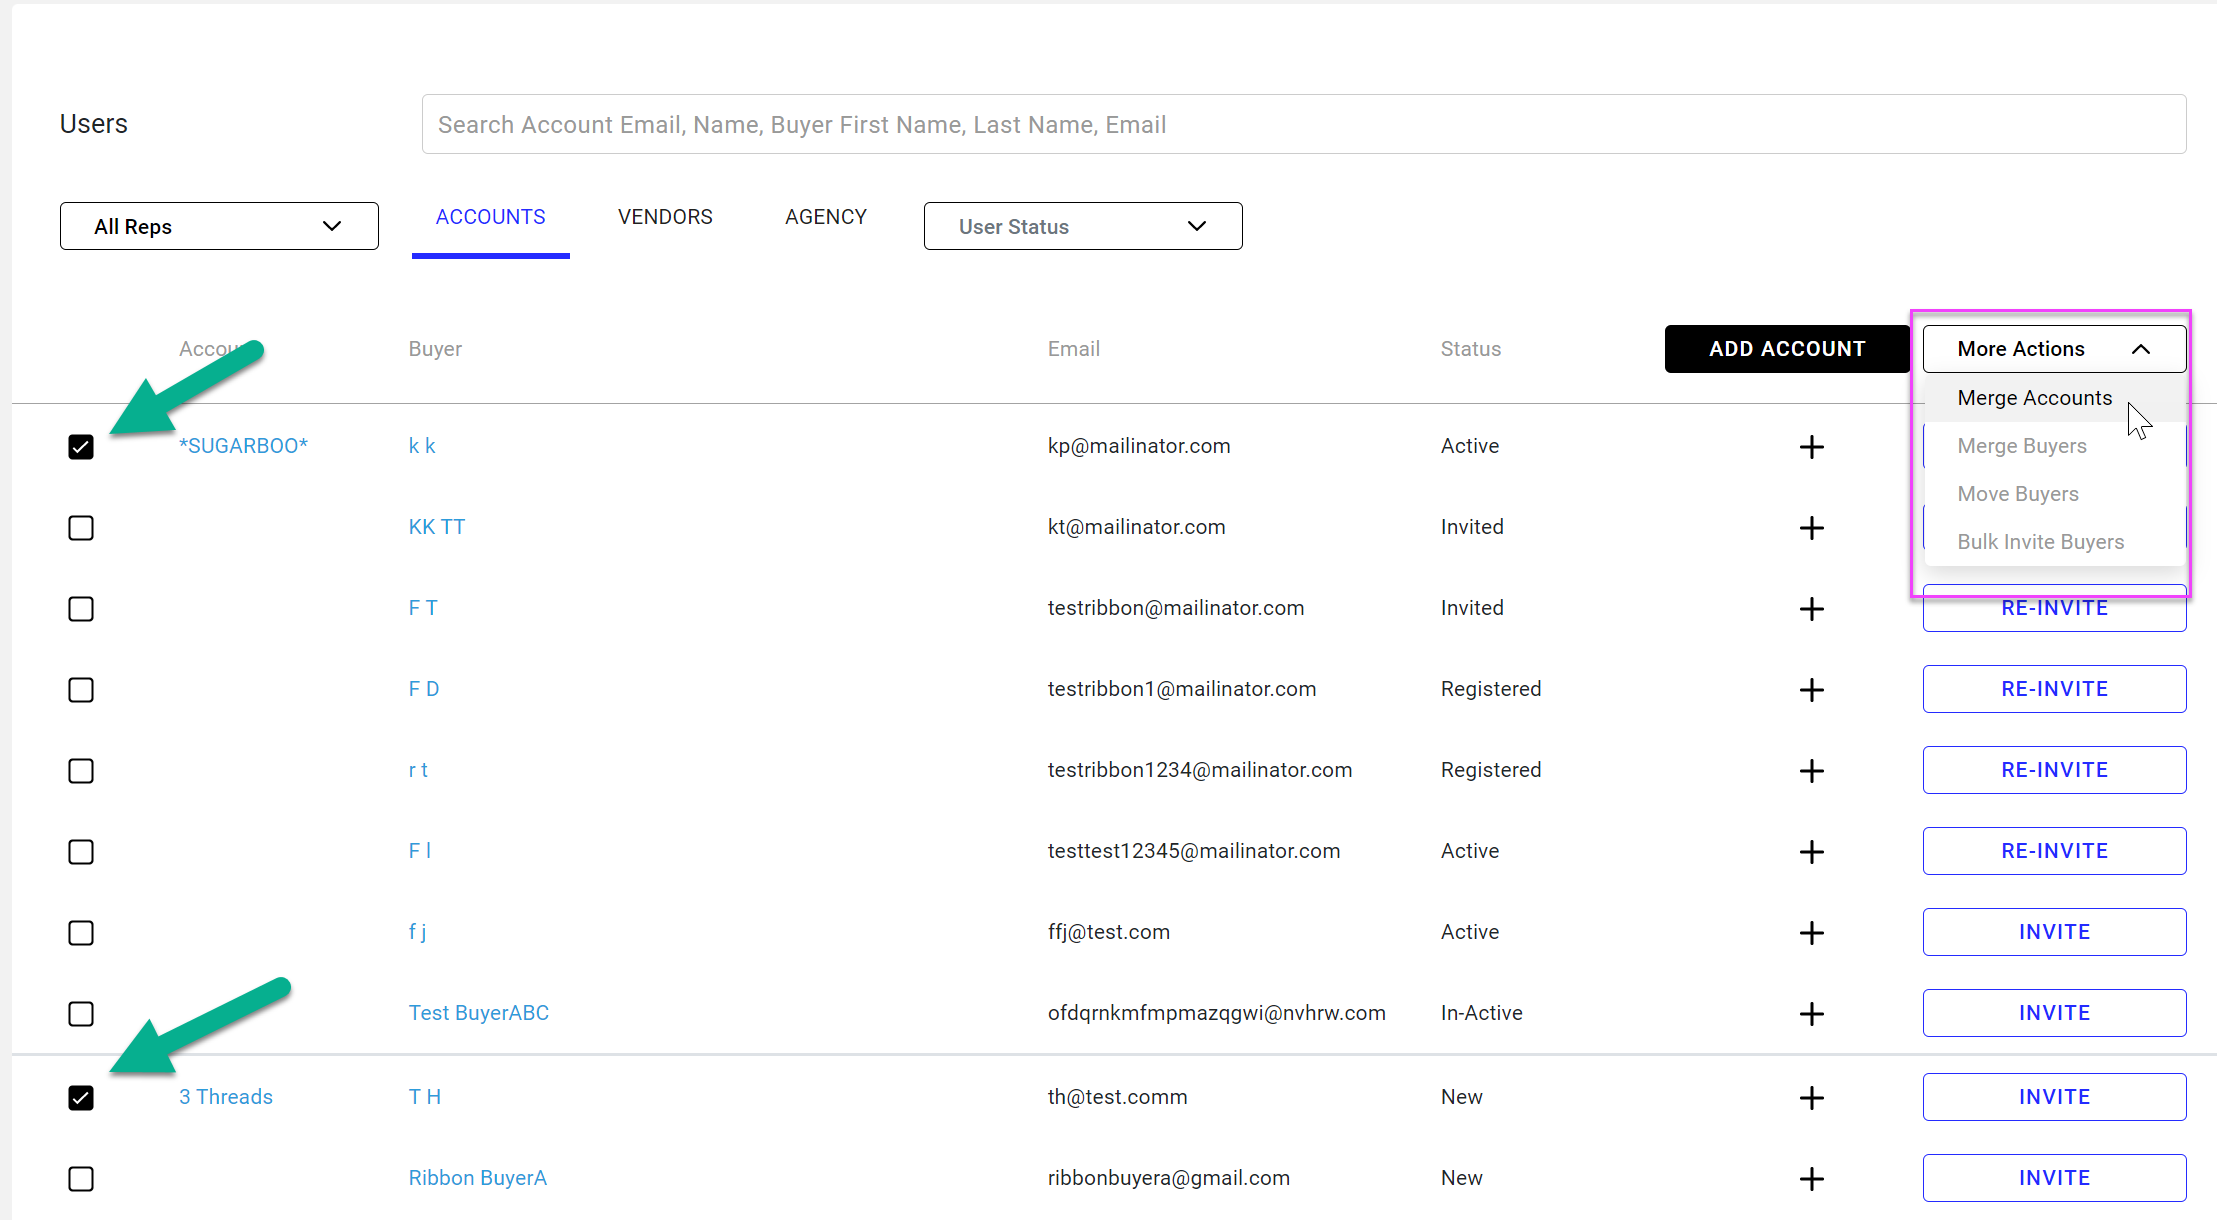The image size is (2217, 1220).
Task: Click plus icon in 3 Threads row
Action: 1811,1098
